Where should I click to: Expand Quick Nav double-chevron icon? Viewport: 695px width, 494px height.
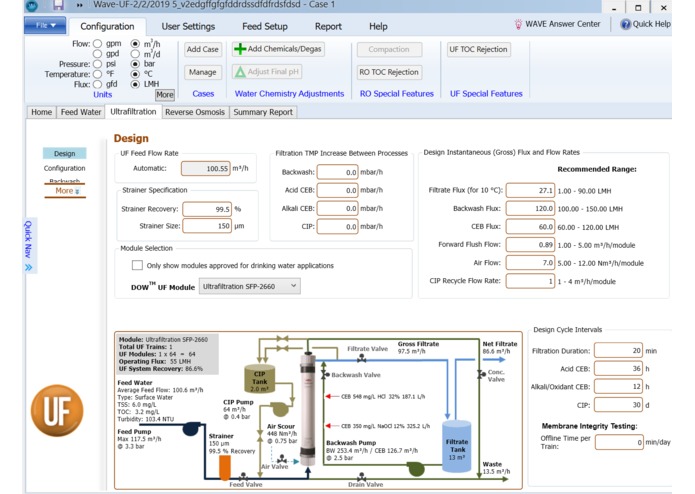tap(29, 268)
